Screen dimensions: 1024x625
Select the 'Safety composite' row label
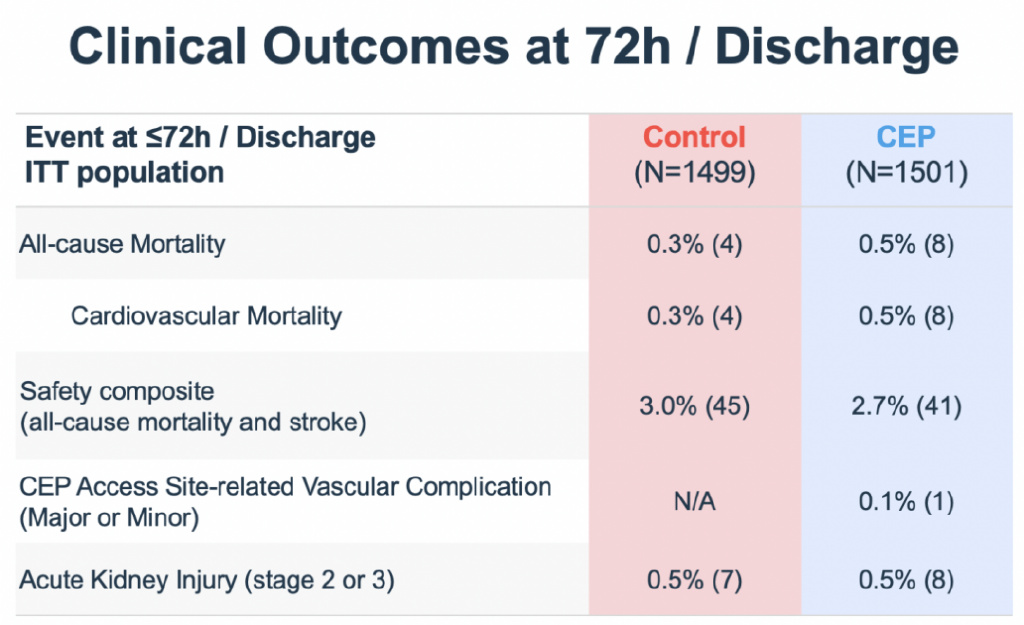pyautogui.click(x=117, y=390)
